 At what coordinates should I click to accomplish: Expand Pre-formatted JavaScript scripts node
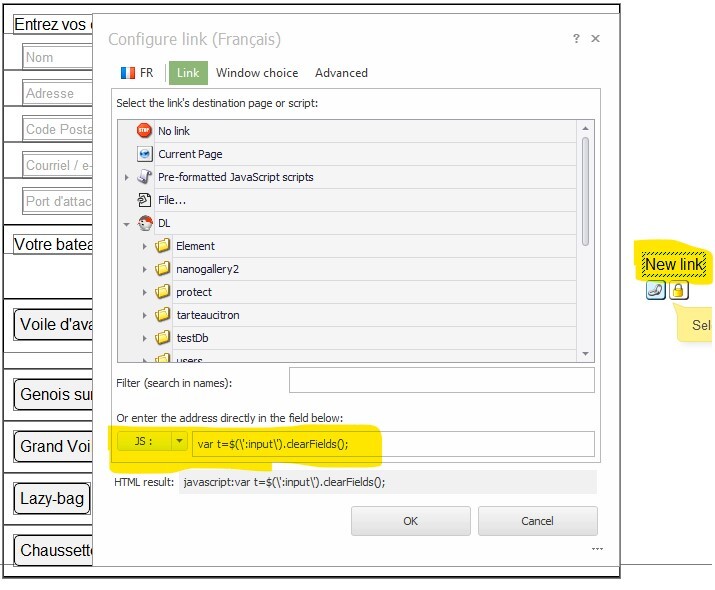(127, 177)
